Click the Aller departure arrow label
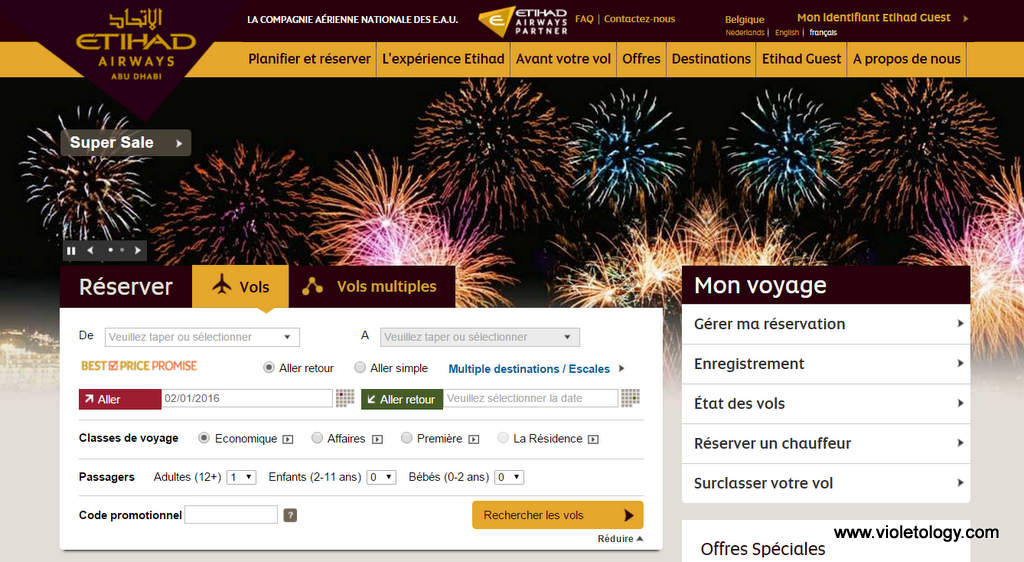 (x=120, y=399)
